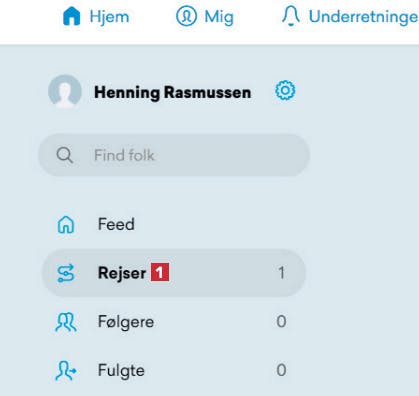Select Feed in the sidebar
The height and width of the screenshot is (396, 419).
pyautogui.click(x=174, y=224)
